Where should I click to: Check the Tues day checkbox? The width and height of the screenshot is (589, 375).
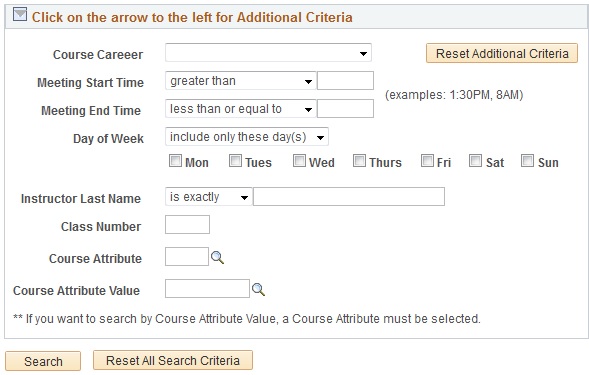(236, 161)
